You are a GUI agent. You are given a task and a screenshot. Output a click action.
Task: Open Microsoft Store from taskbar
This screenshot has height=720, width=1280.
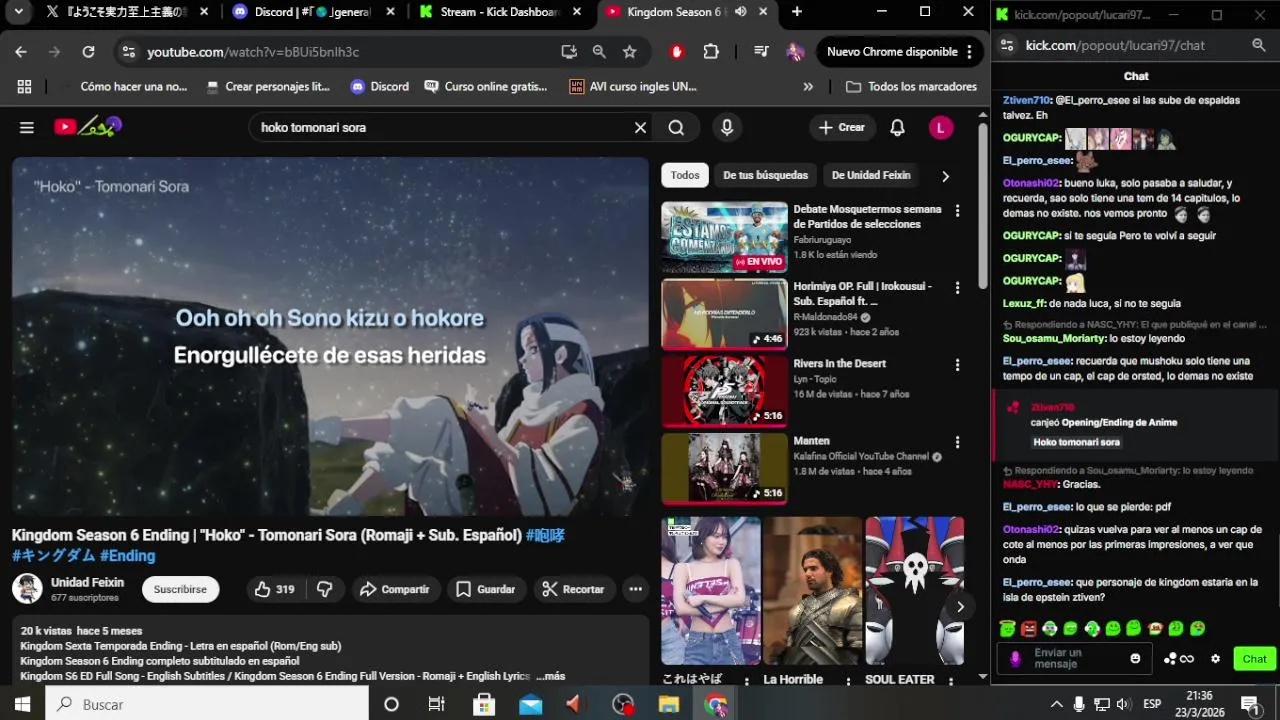[483, 704]
